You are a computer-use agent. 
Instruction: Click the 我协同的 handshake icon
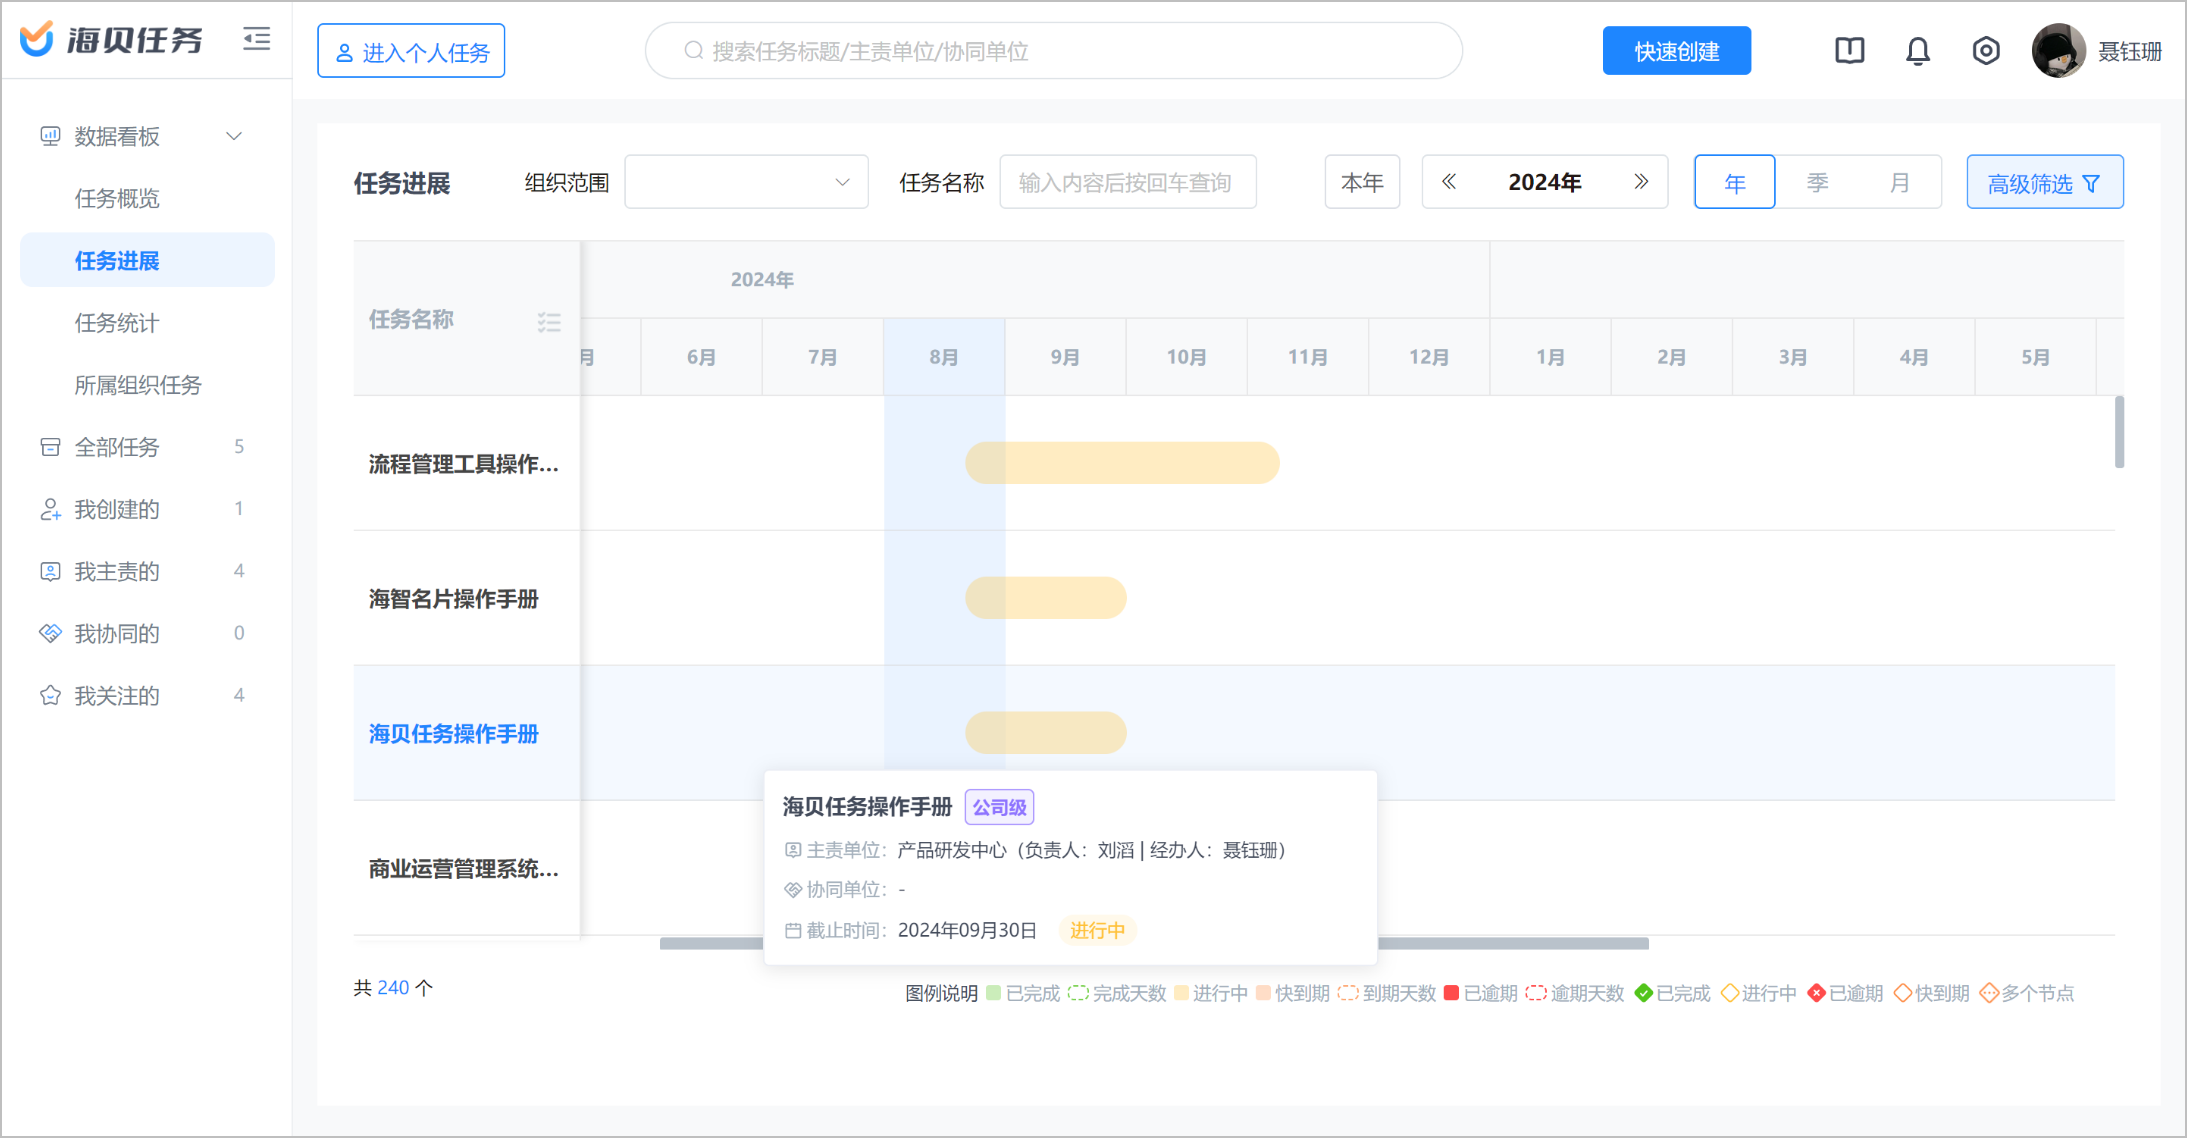pyautogui.click(x=50, y=633)
